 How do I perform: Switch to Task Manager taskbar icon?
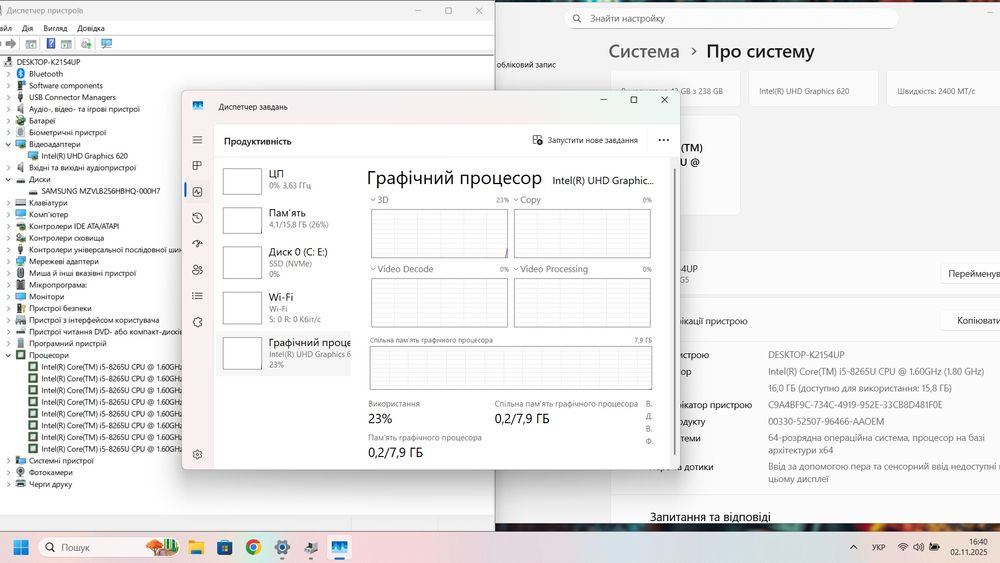(x=339, y=547)
